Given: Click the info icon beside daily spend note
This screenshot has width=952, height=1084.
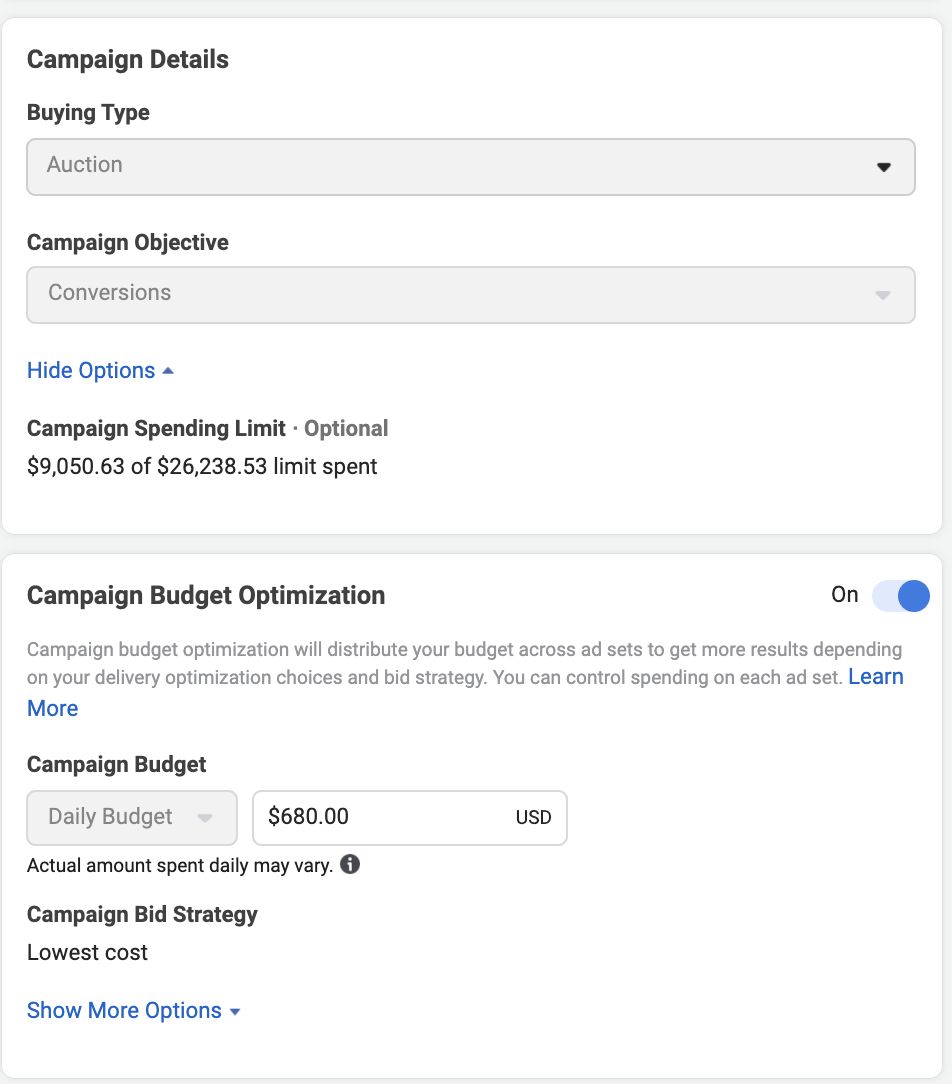Looking at the screenshot, I should (x=350, y=864).
